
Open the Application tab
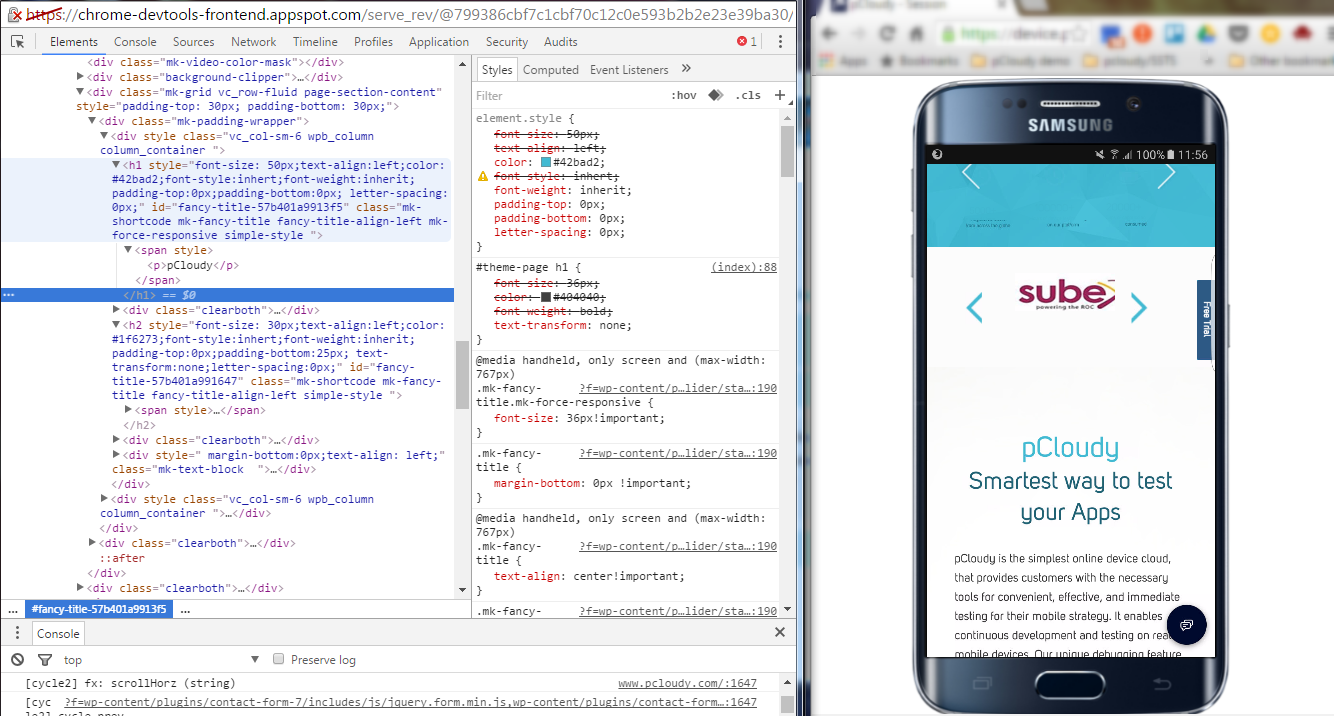point(439,42)
